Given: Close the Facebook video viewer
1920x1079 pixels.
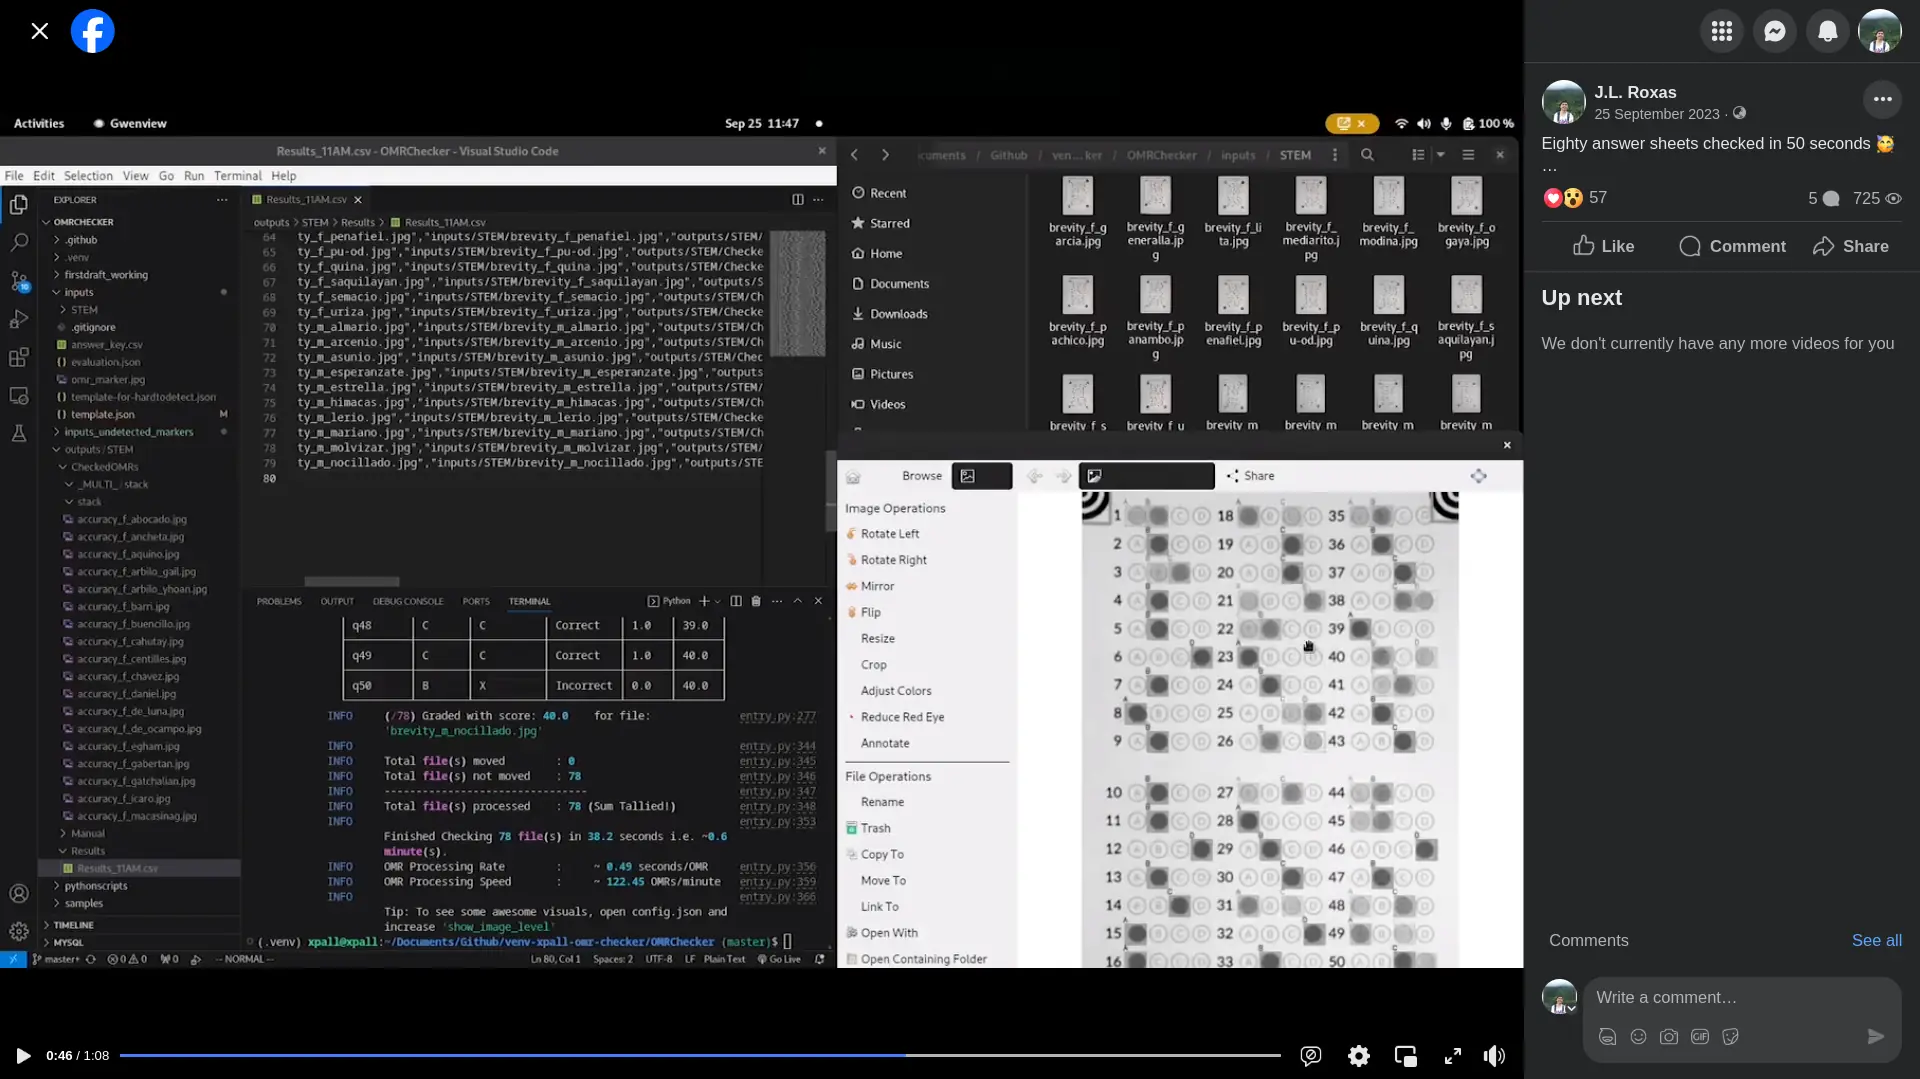Looking at the screenshot, I should click(x=40, y=31).
